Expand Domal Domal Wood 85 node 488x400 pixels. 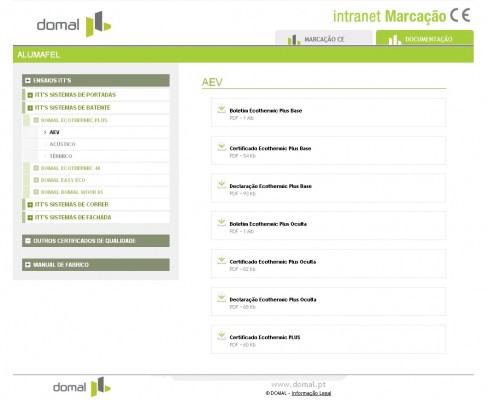tap(36, 192)
